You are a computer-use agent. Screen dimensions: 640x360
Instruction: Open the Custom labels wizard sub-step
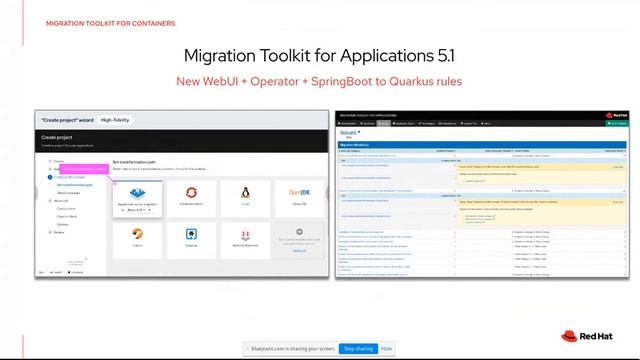point(67,216)
